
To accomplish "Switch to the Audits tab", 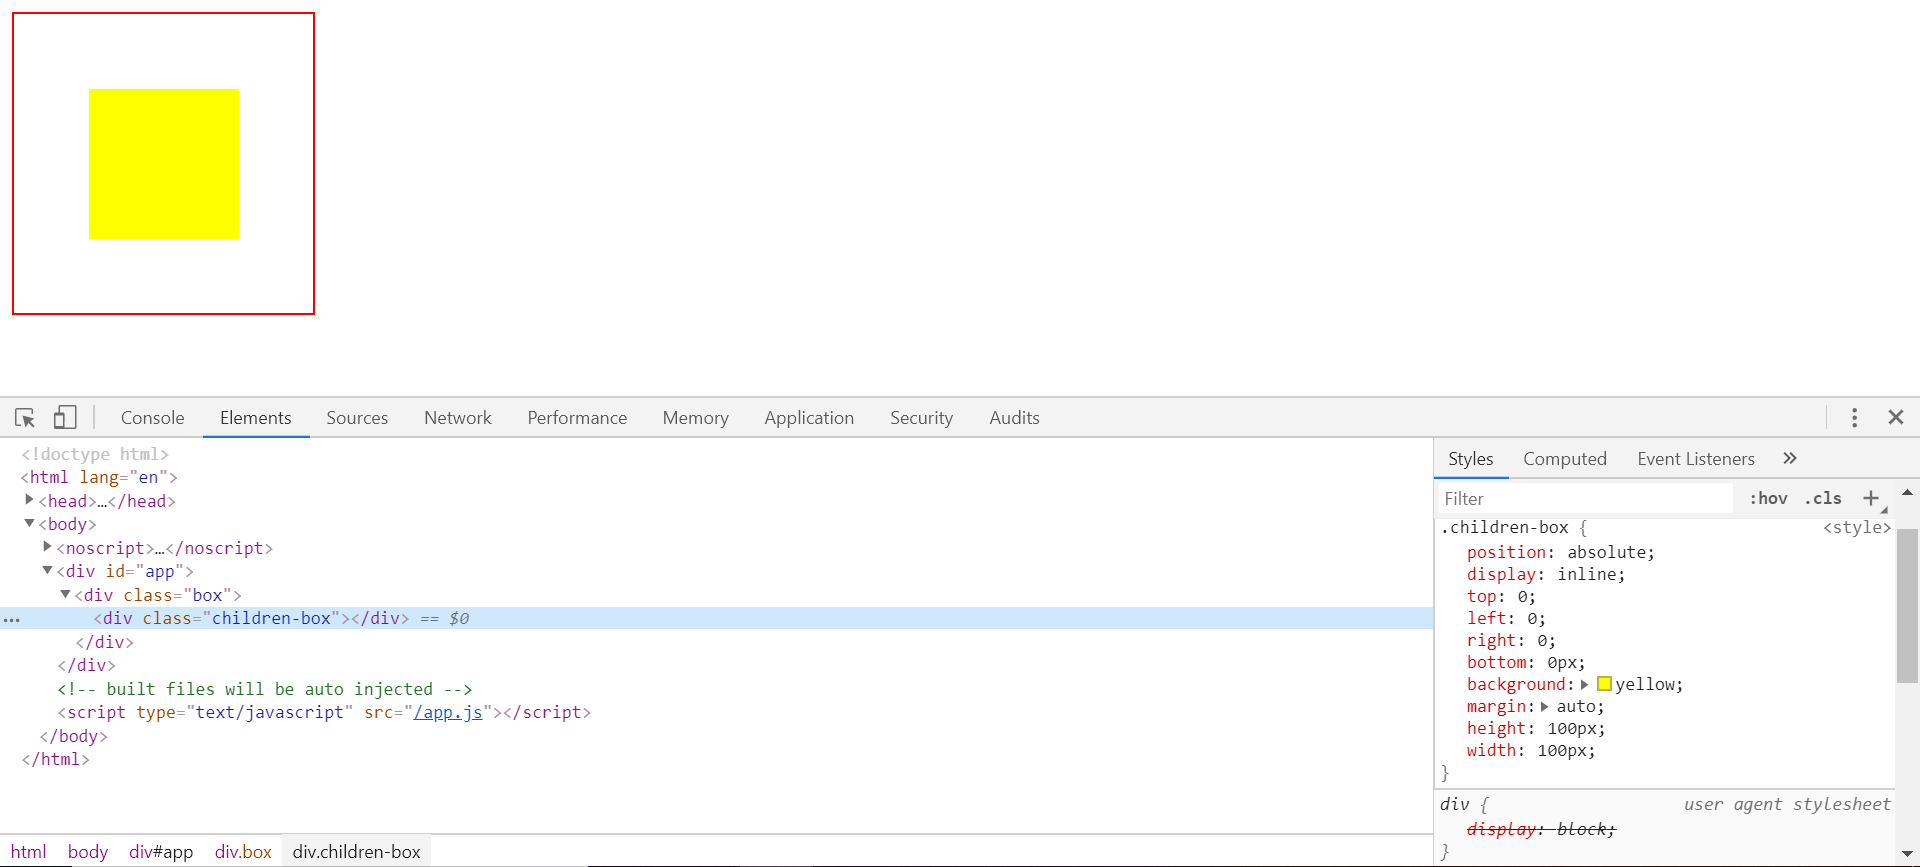I will click(1014, 418).
